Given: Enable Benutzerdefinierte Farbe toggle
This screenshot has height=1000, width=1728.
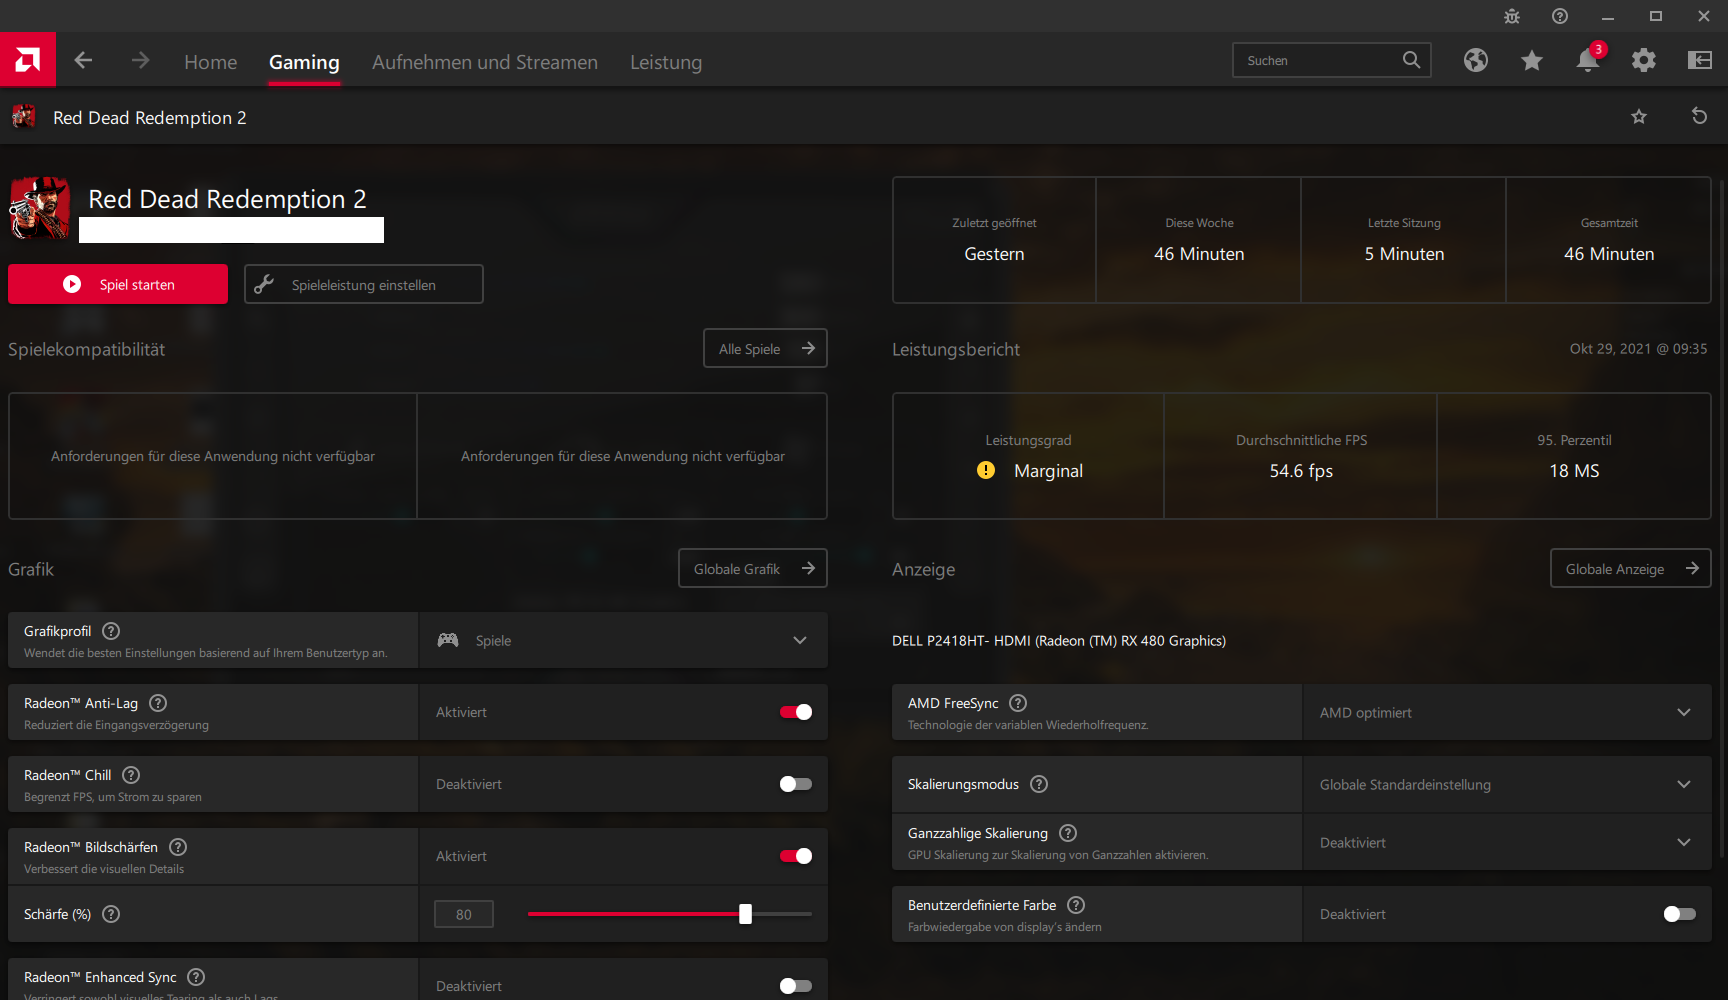Looking at the screenshot, I should pyautogui.click(x=1680, y=914).
